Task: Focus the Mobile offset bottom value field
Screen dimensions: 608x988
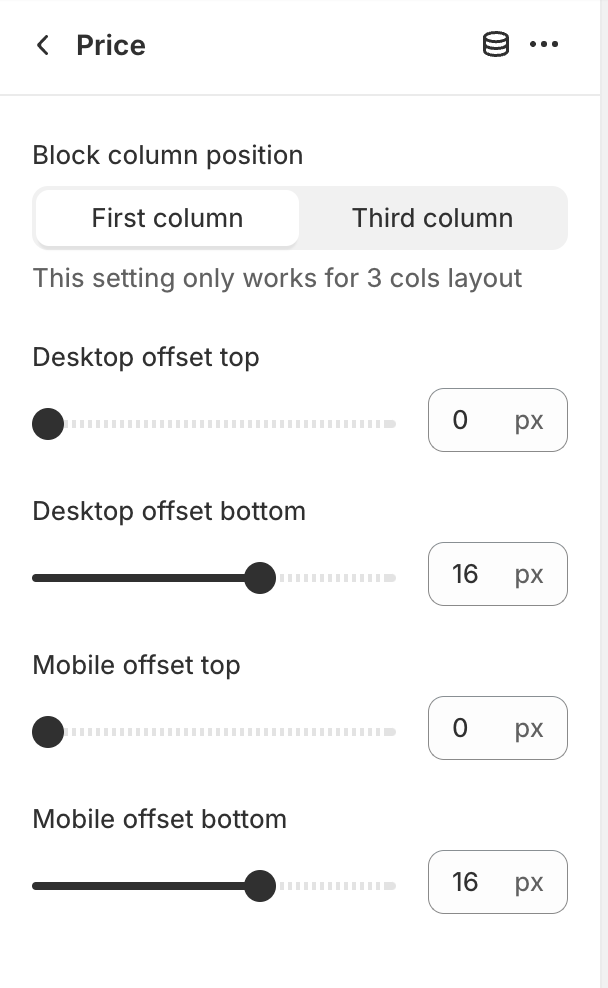Action: pos(498,882)
